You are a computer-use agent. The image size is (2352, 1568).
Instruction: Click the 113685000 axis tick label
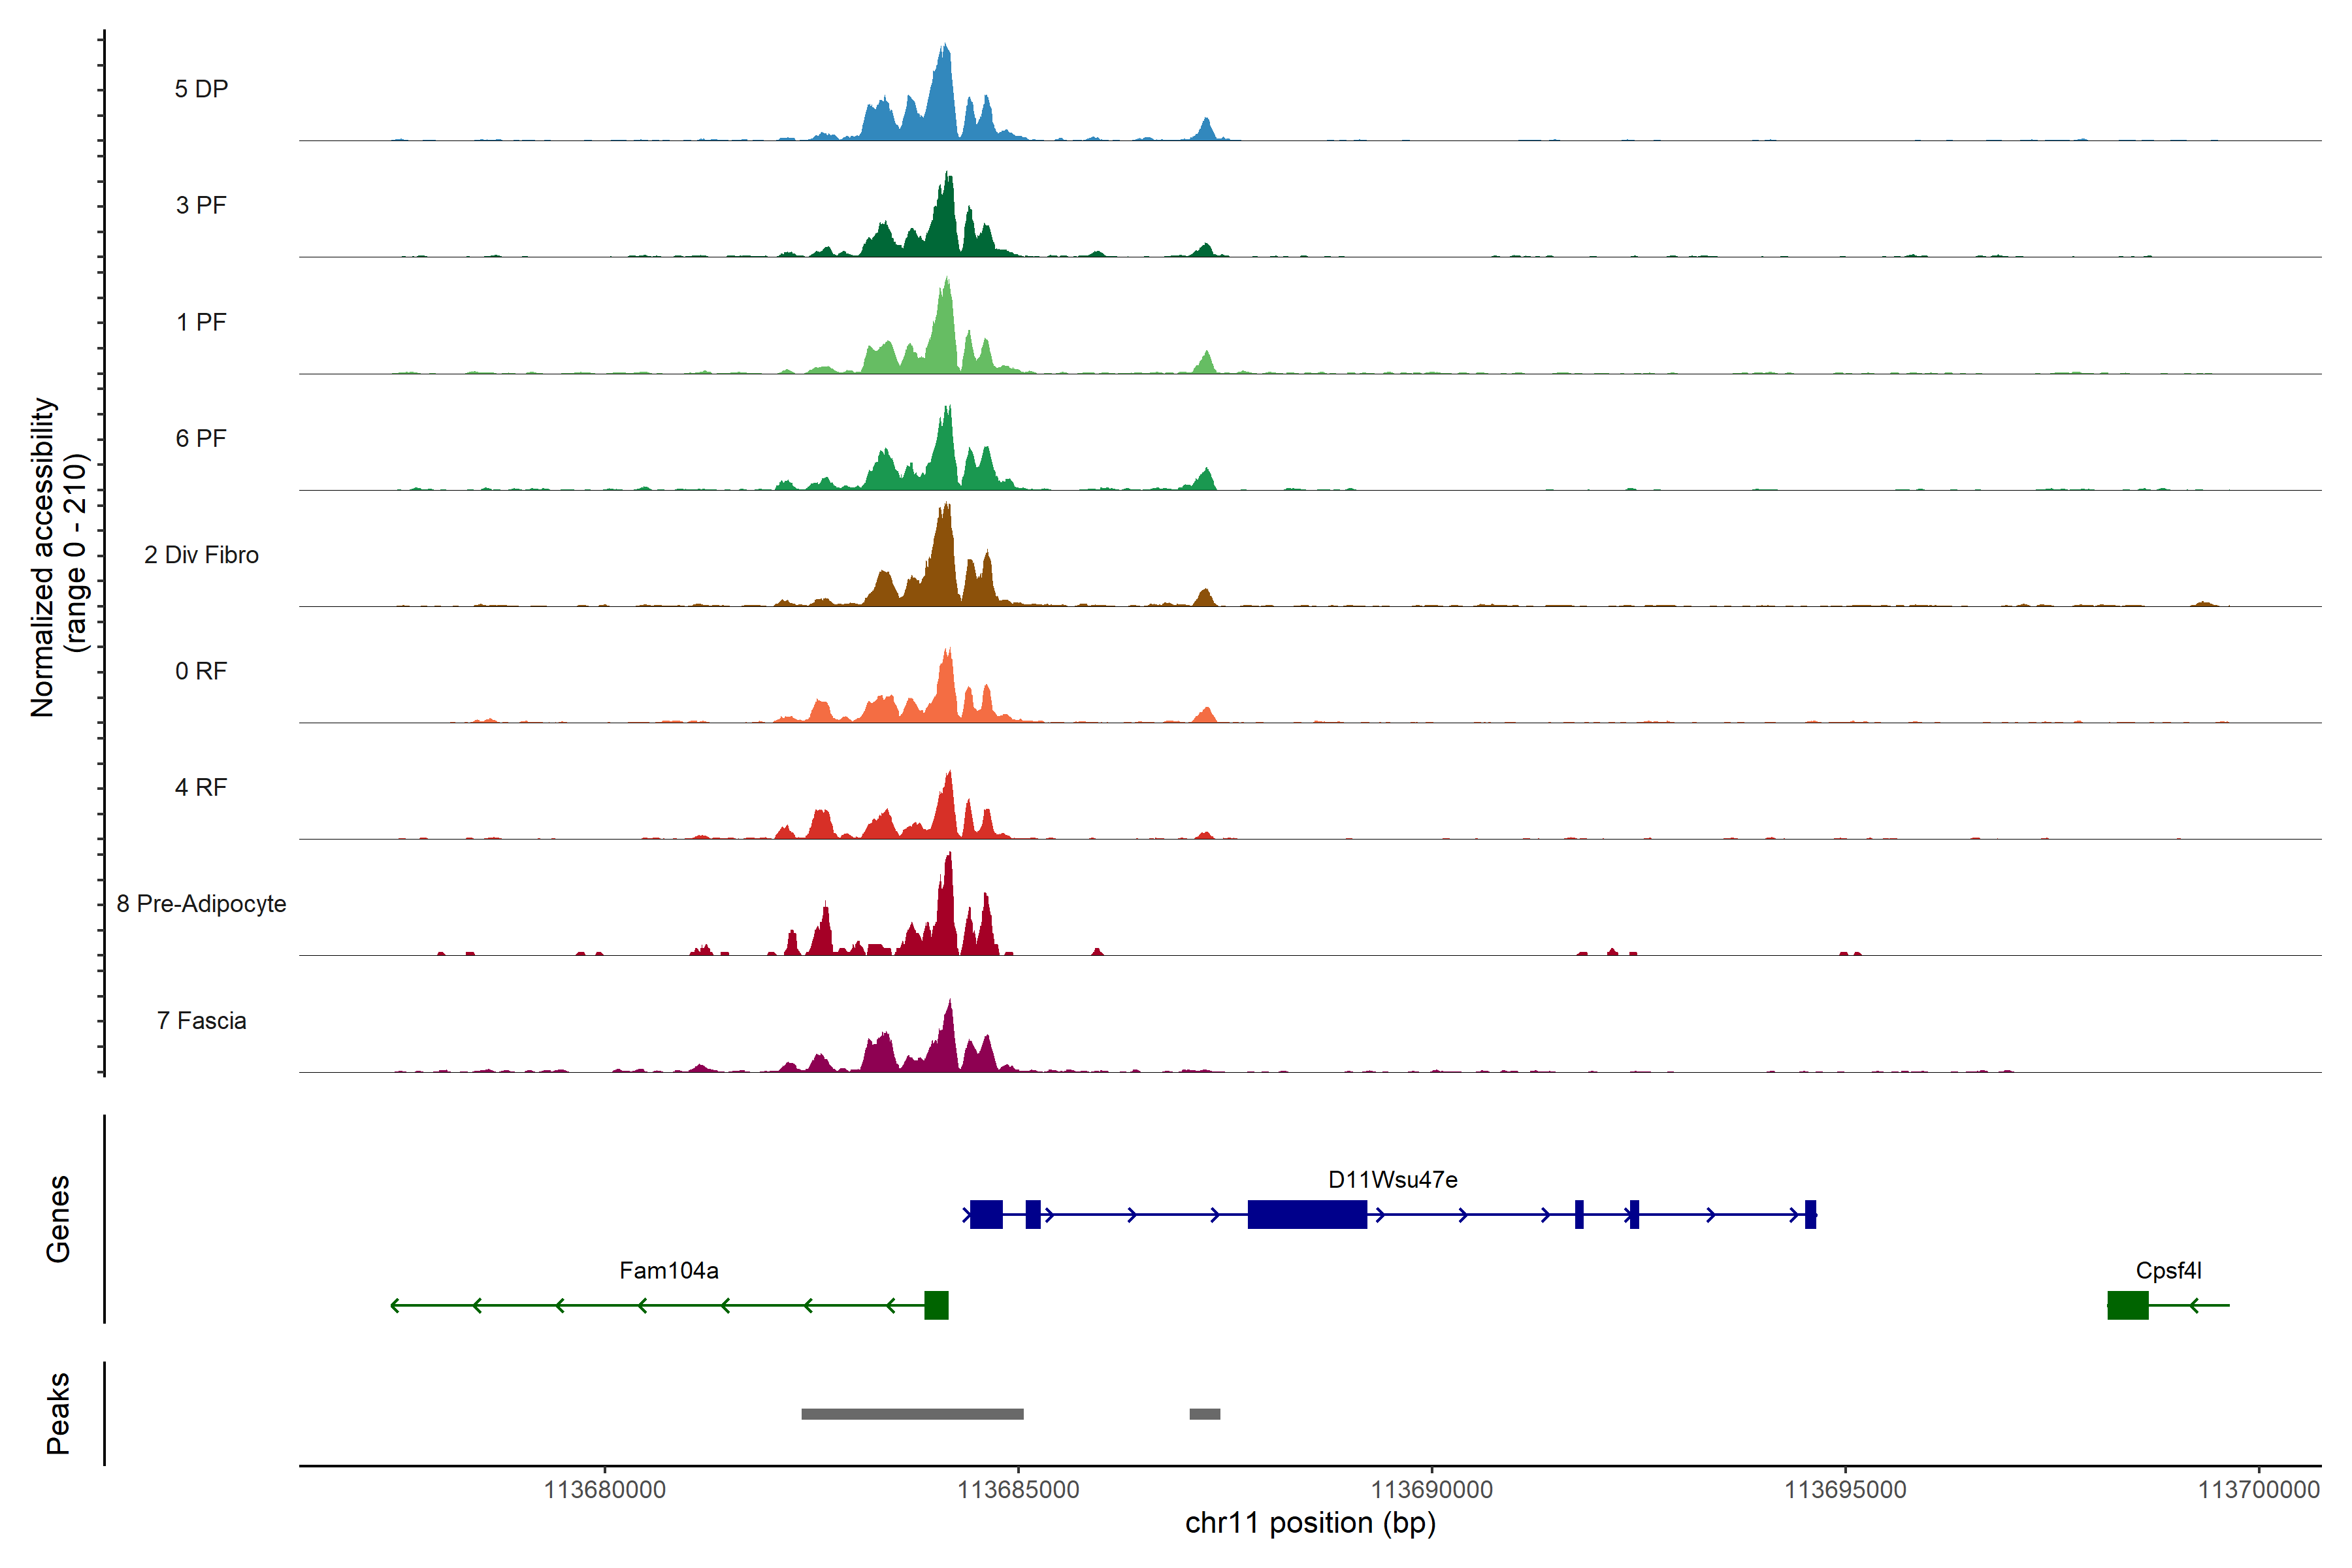[1018, 1490]
